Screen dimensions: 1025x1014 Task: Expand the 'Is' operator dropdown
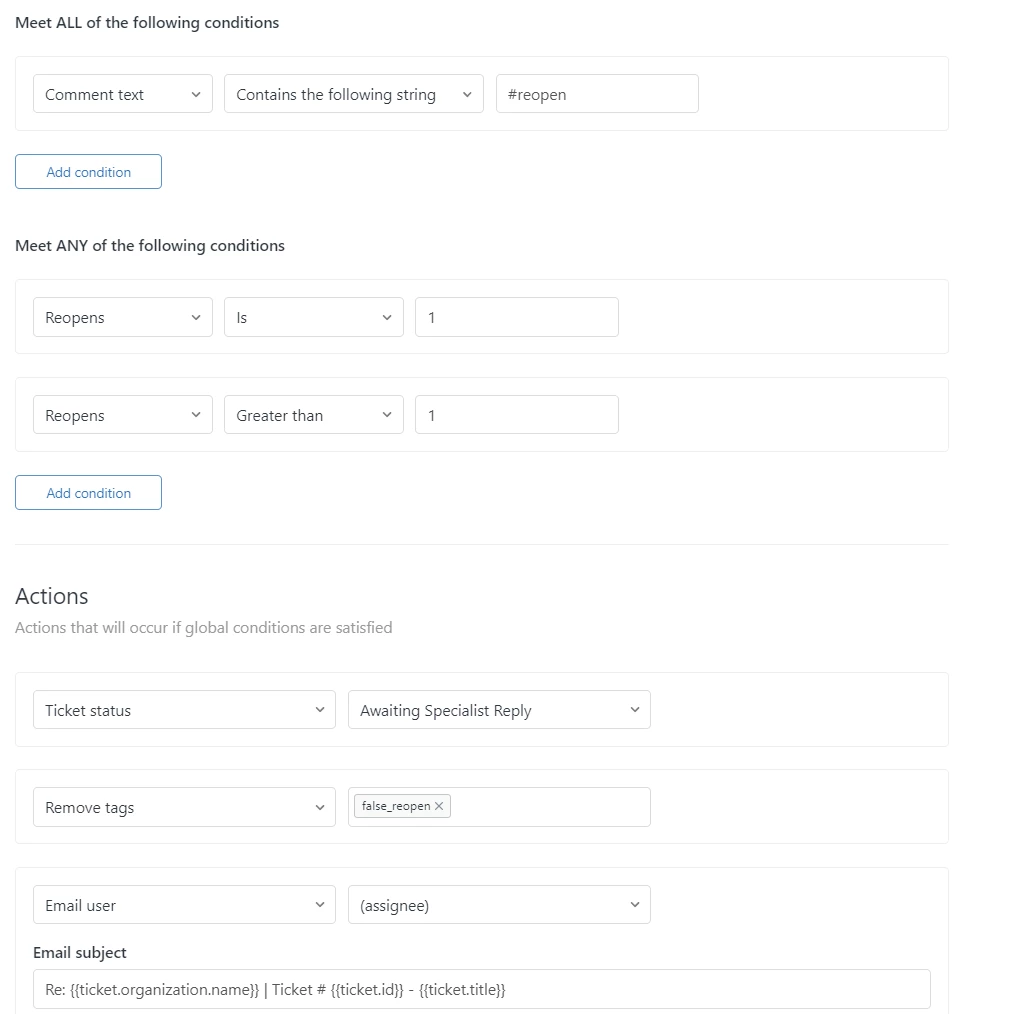pyautogui.click(x=313, y=317)
